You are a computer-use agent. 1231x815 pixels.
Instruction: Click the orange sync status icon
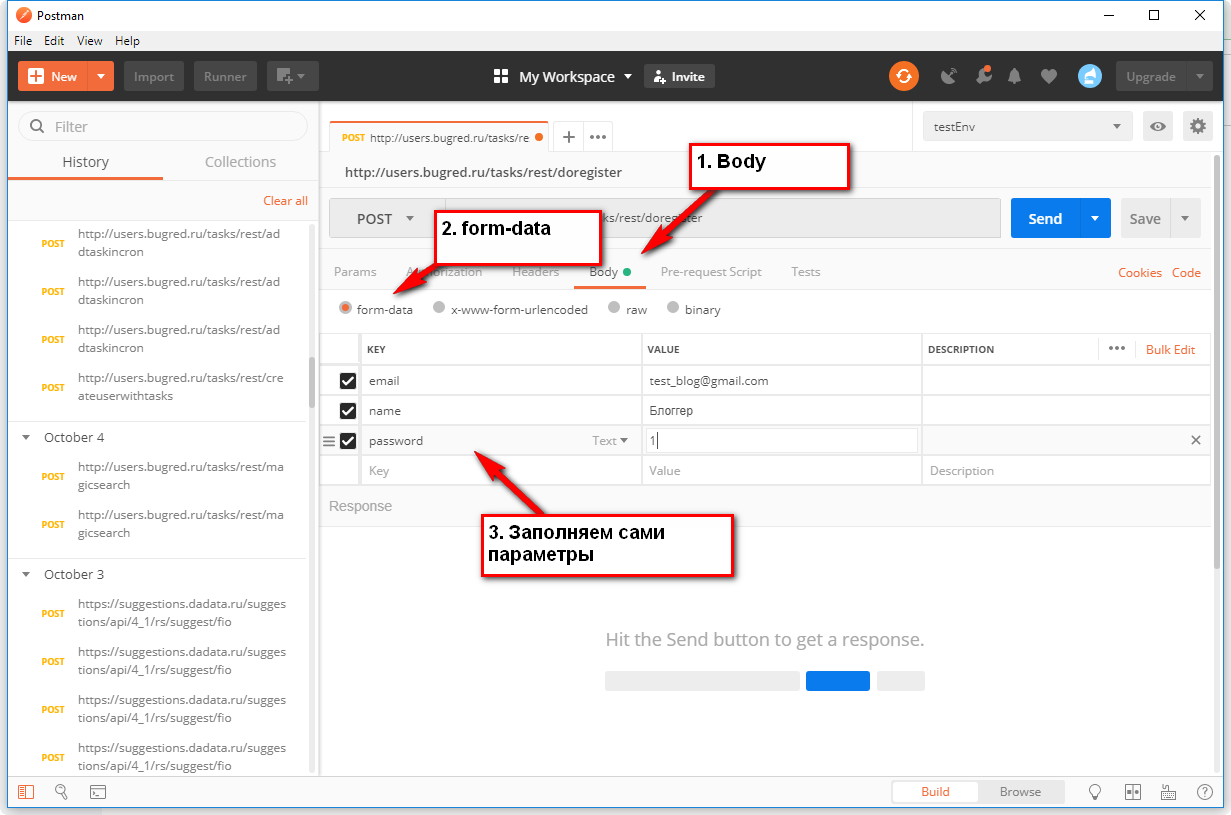(904, 76)
